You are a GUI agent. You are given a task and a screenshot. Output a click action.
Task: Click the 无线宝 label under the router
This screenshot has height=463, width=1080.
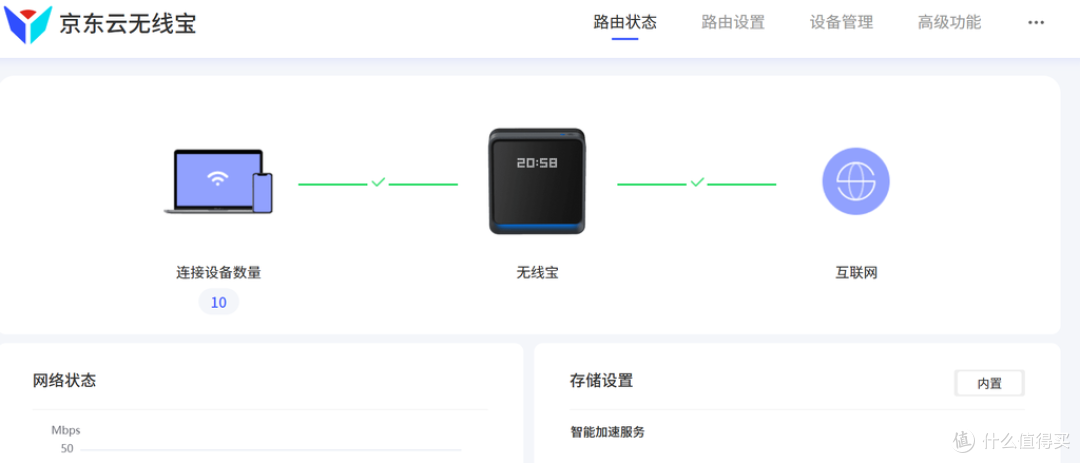click(537, 273)
